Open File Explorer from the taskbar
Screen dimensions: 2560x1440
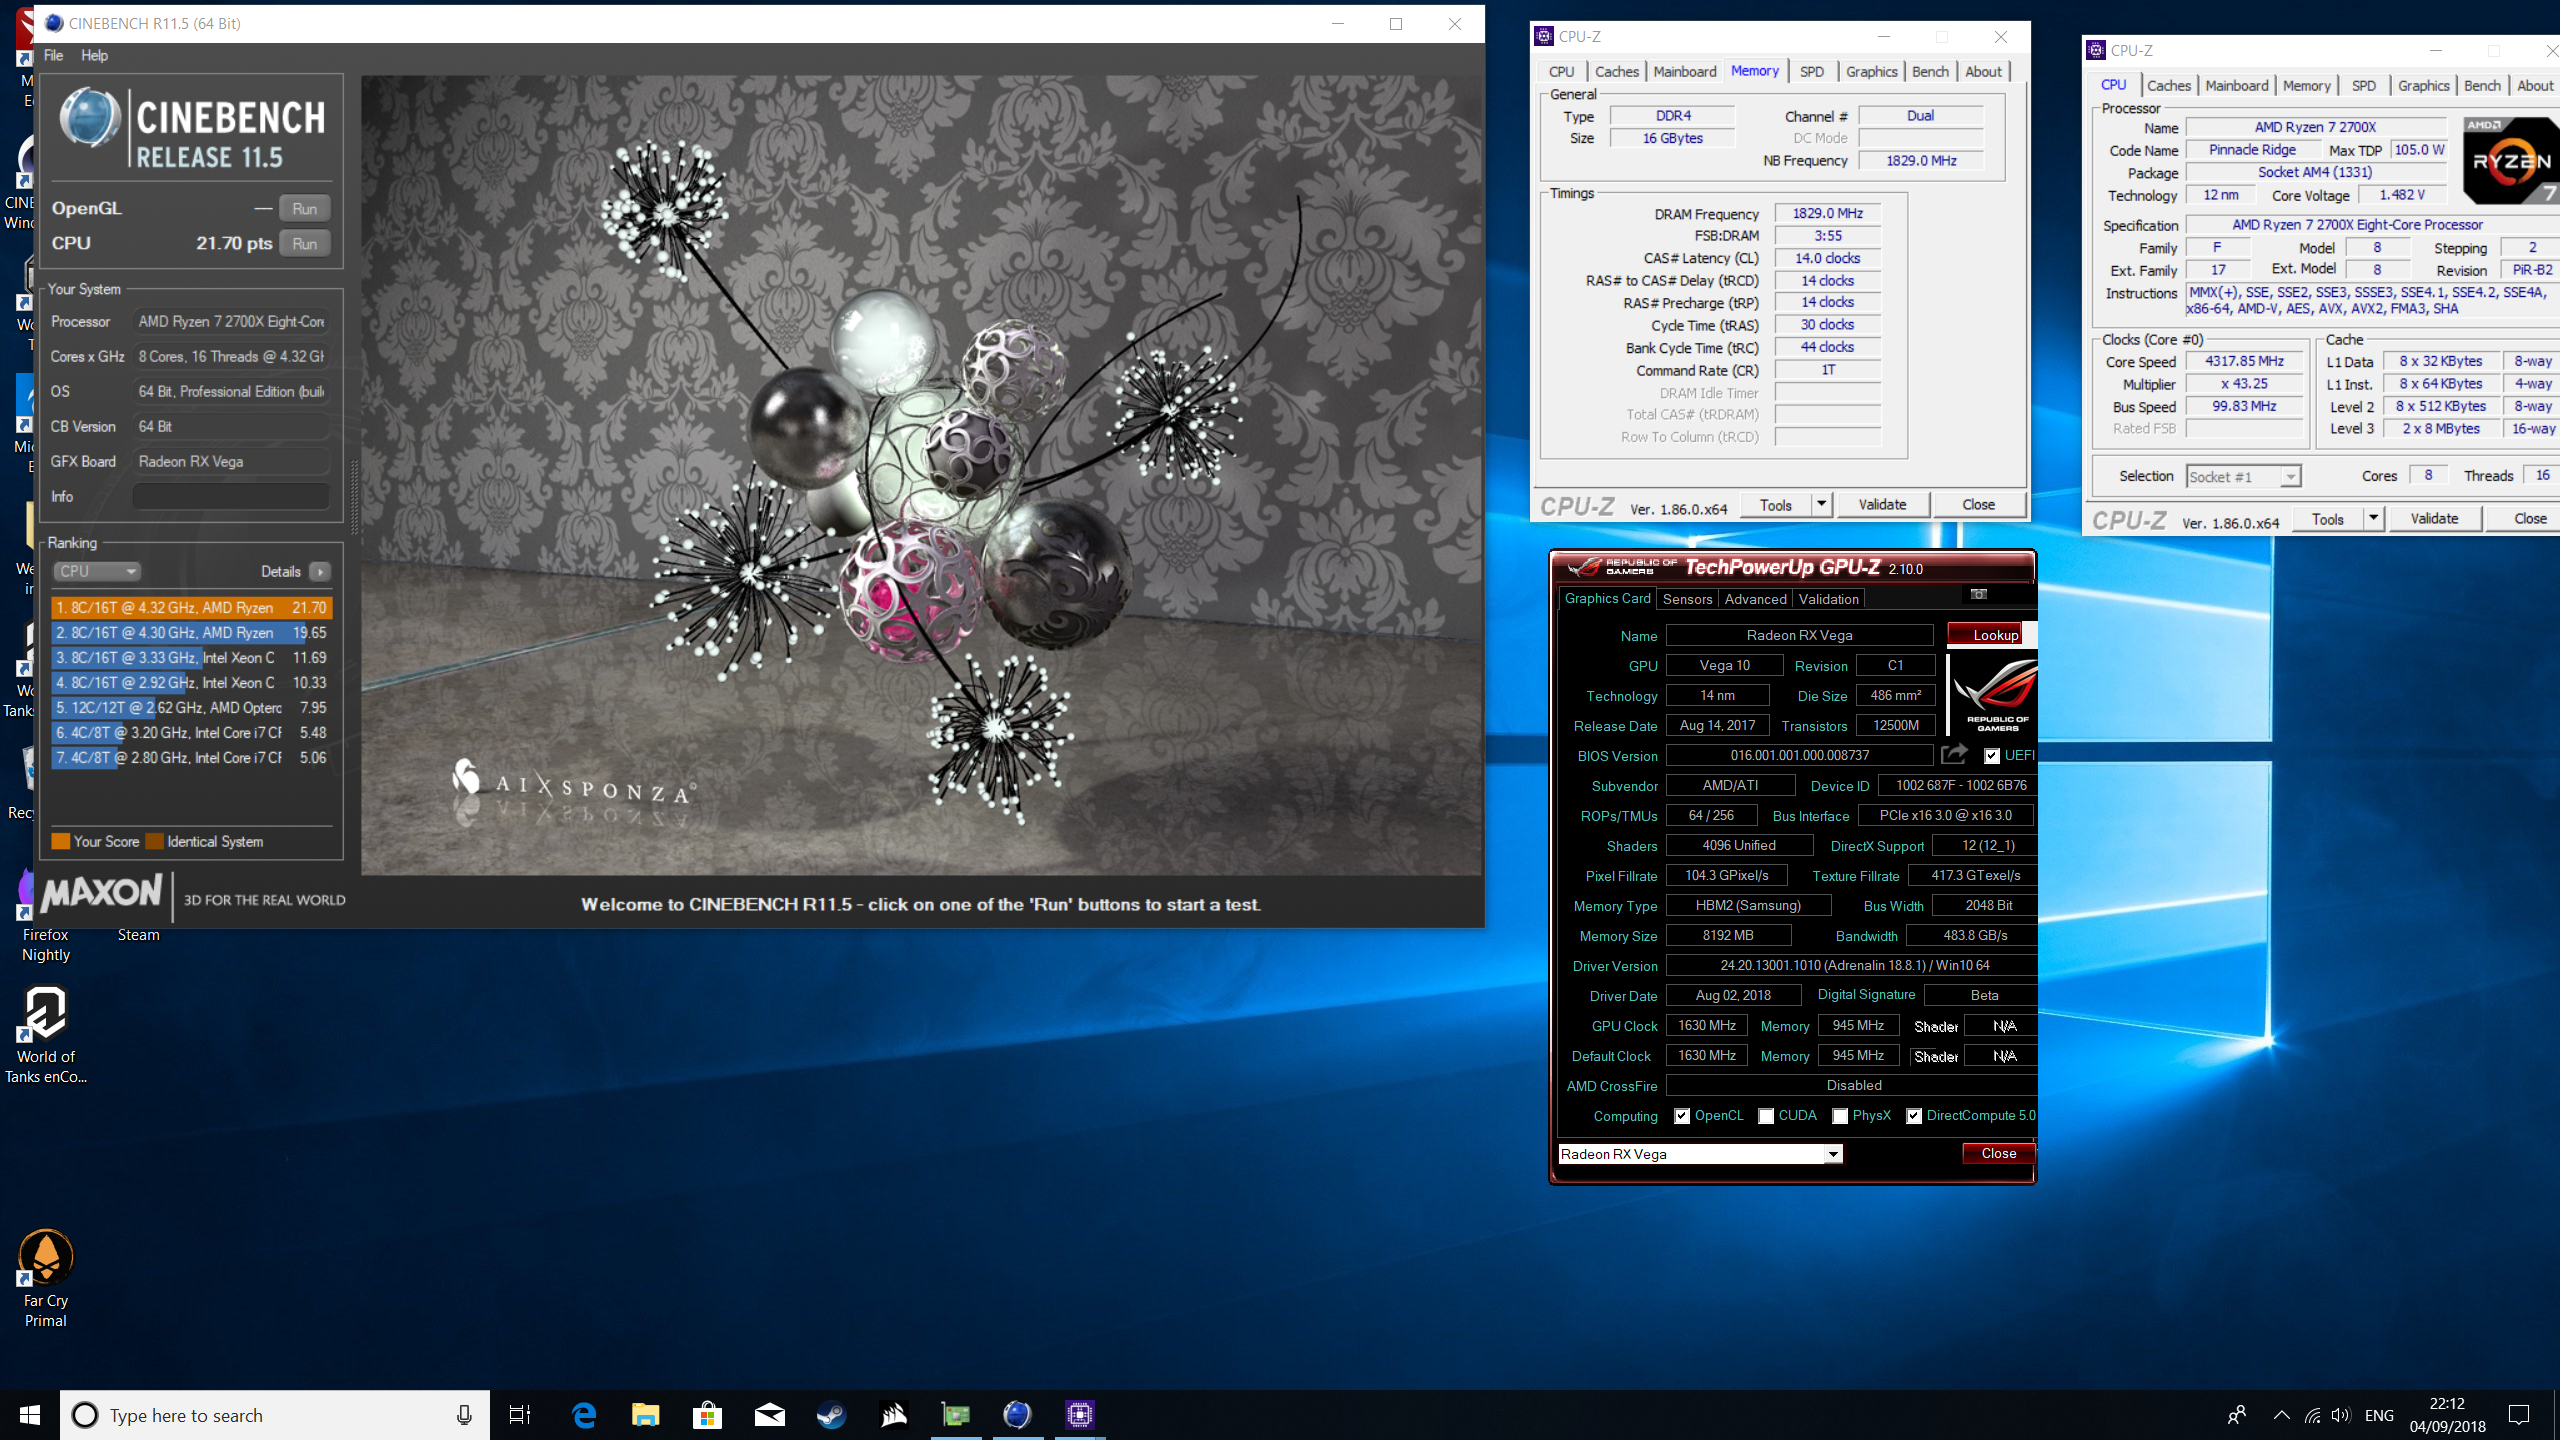tap(645, 1415)
